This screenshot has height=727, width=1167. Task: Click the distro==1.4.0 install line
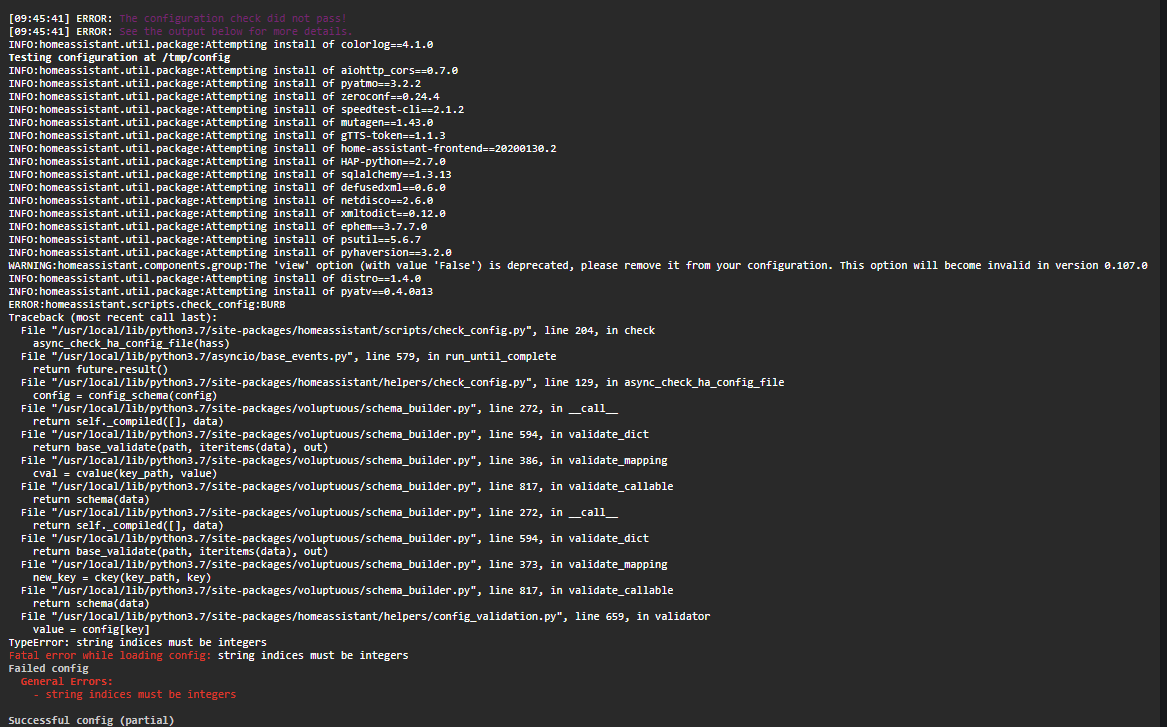pyautogui.click(x=214, y=278)
